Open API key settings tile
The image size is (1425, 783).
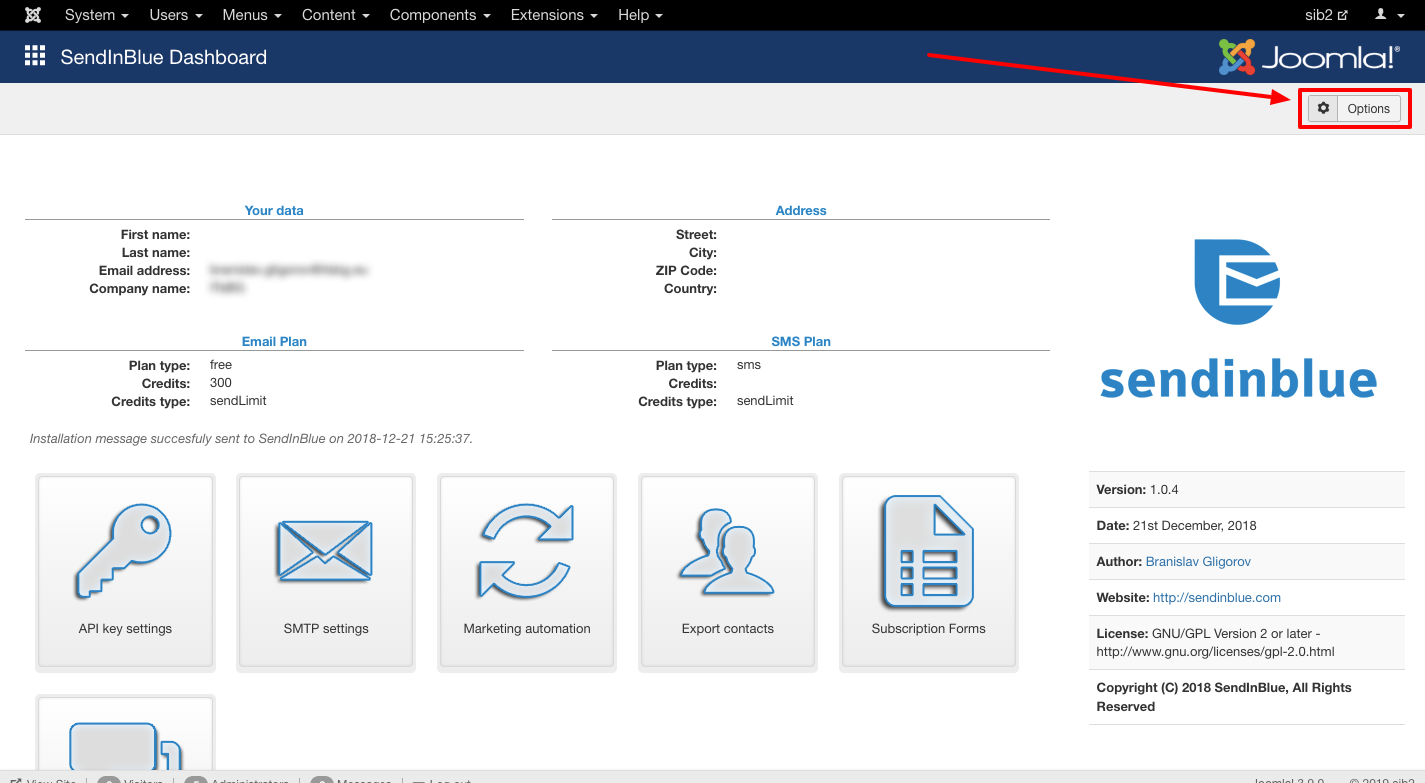[125, 571]
